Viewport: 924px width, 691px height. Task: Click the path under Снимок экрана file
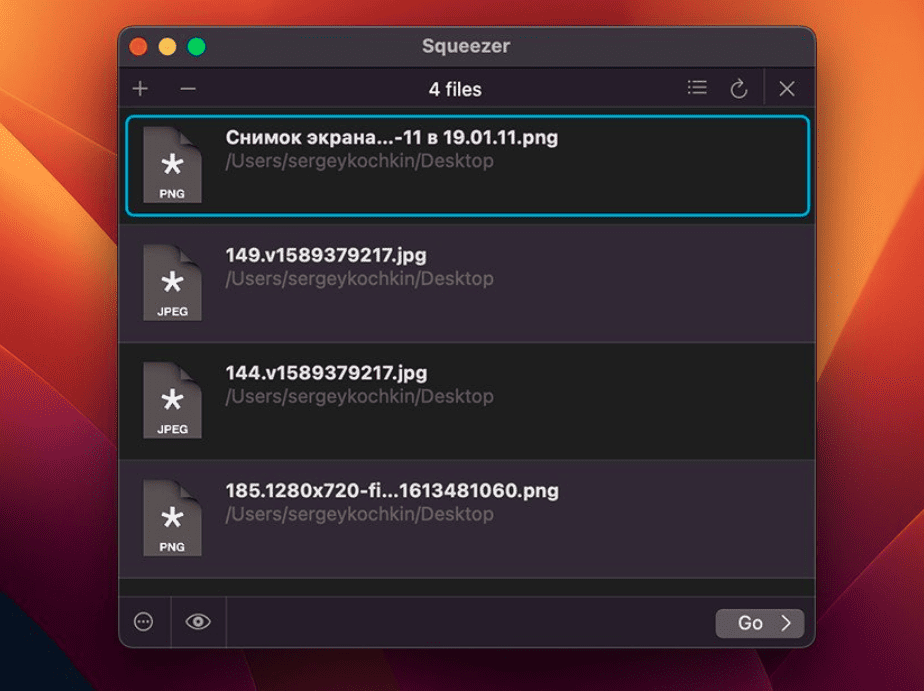coord(359,161)
